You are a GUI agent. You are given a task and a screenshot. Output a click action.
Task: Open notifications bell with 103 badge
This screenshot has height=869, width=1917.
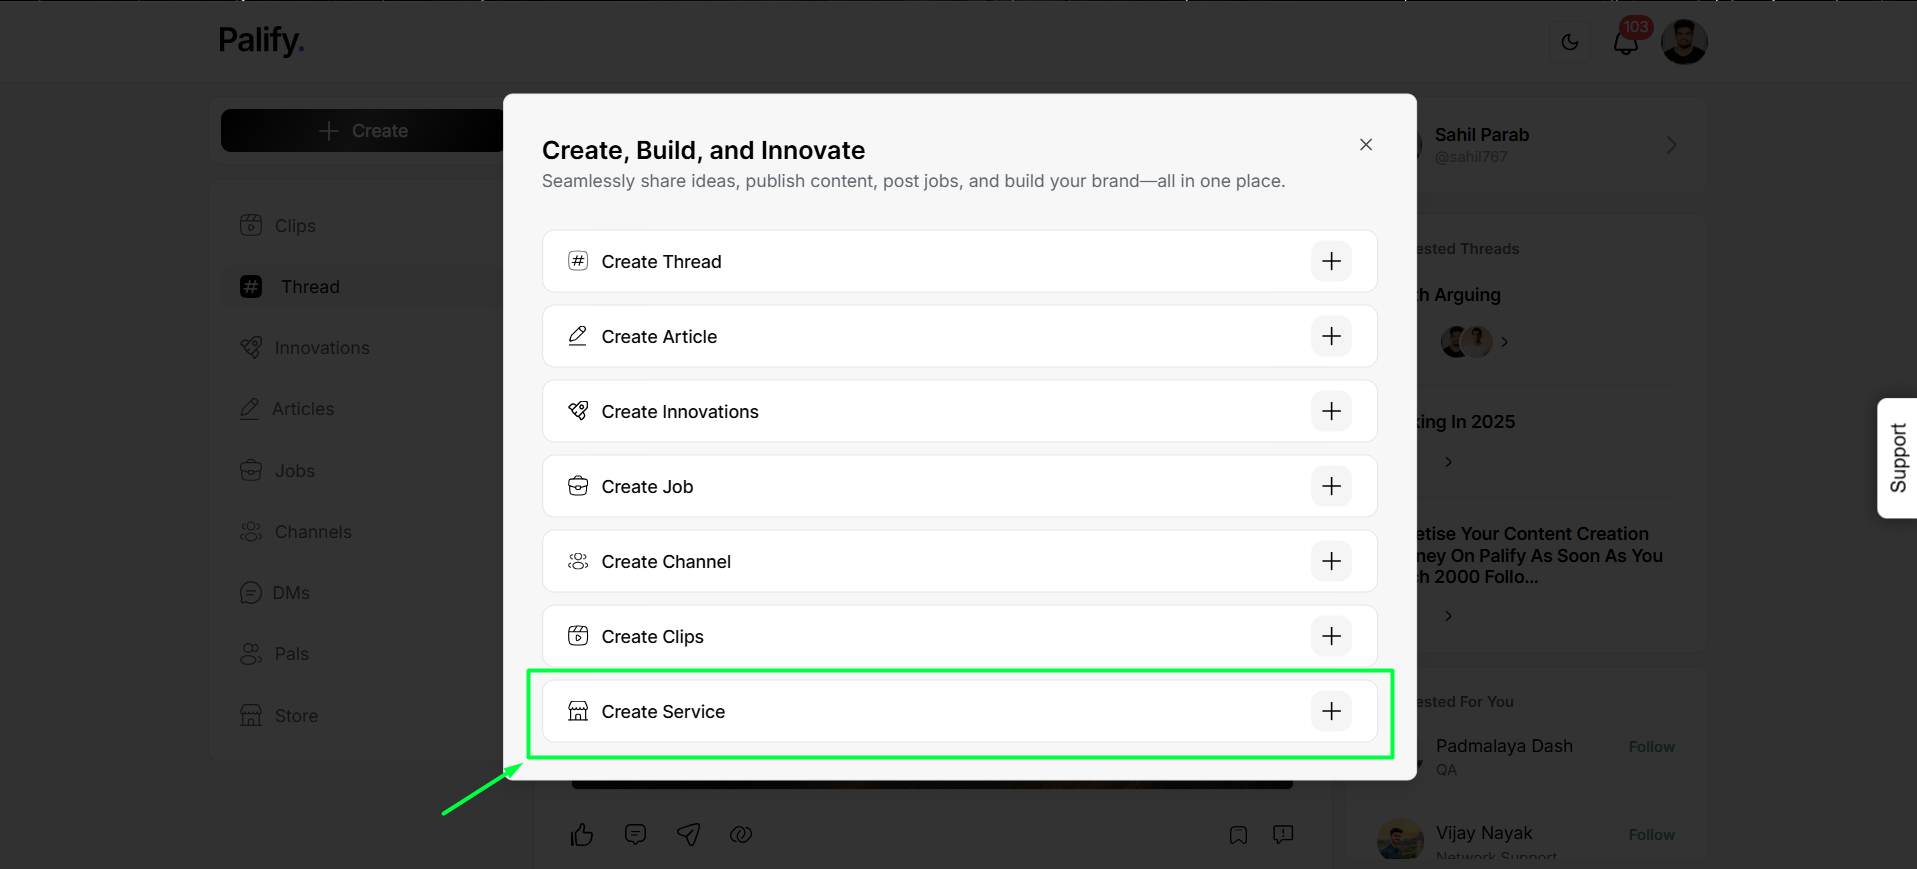pos(1627,42)
